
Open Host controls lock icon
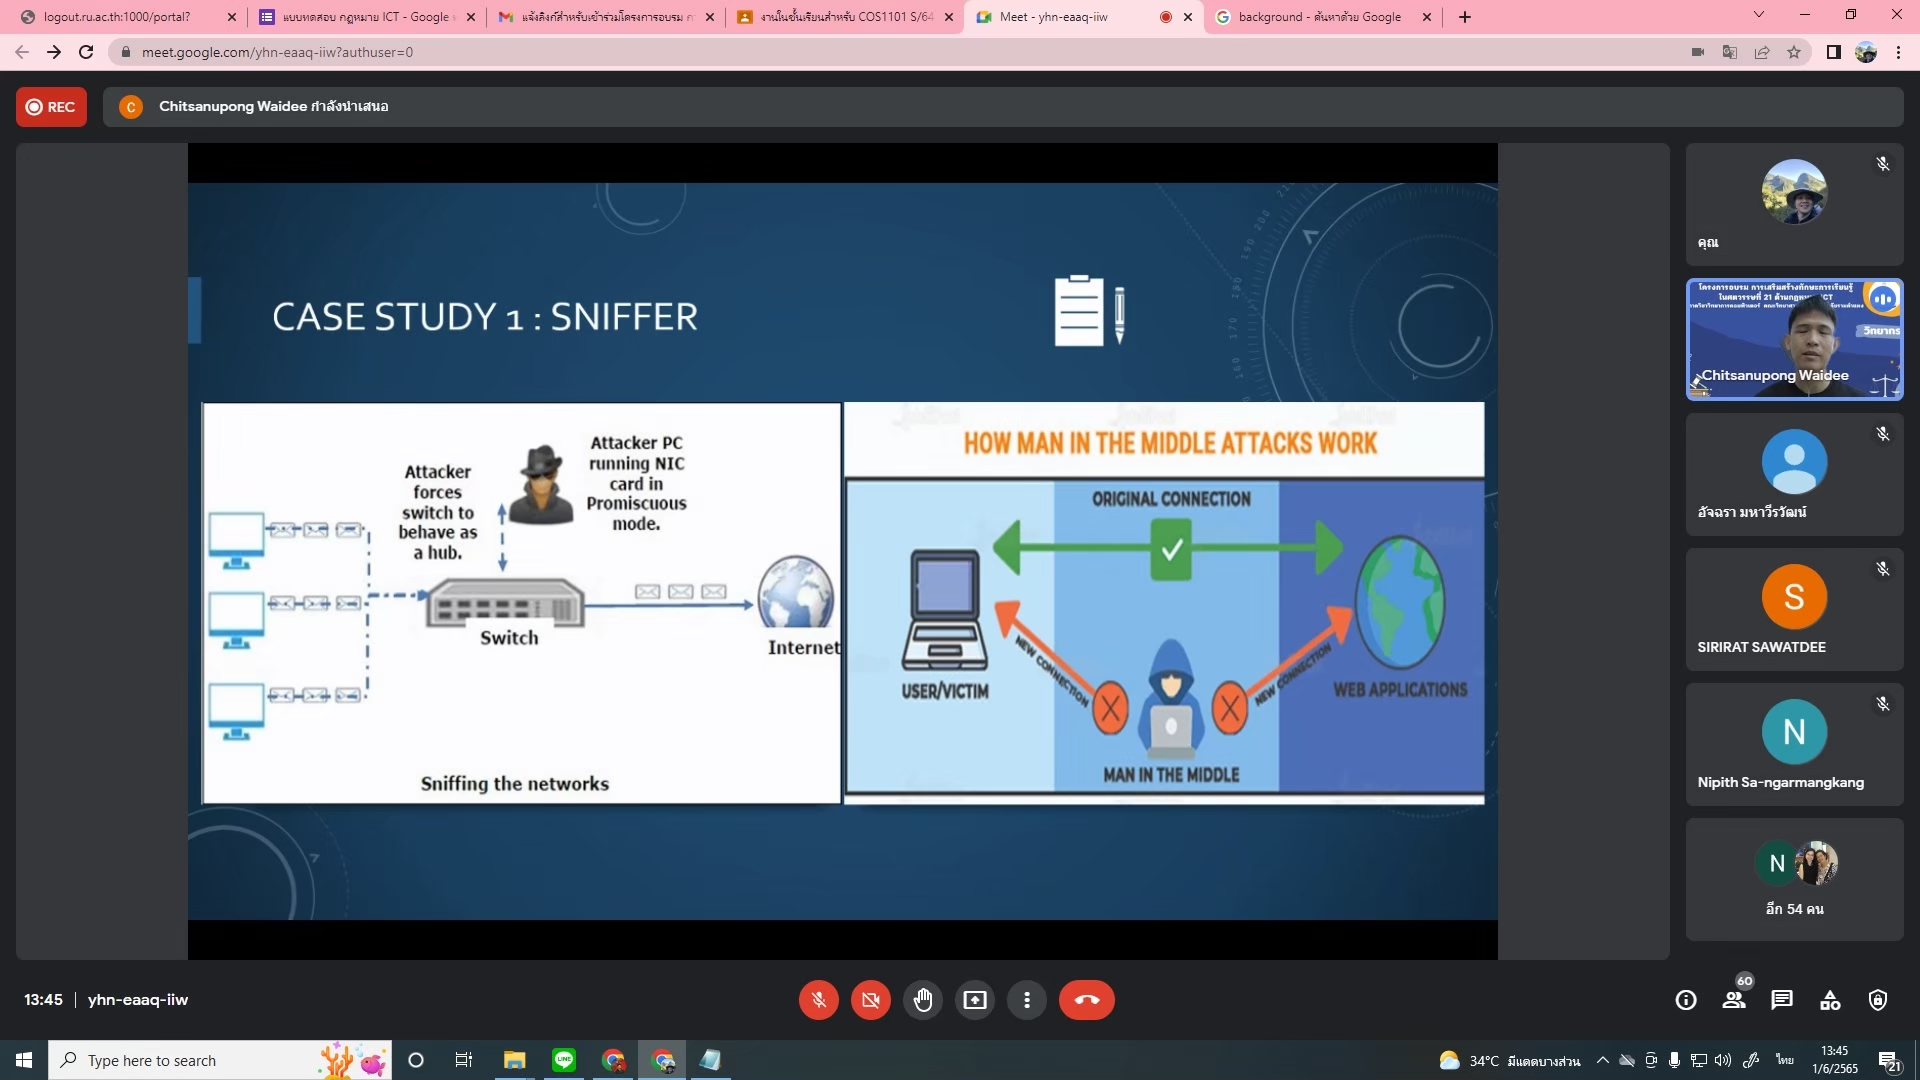pyautogui.click(x=1878, y=1000)
